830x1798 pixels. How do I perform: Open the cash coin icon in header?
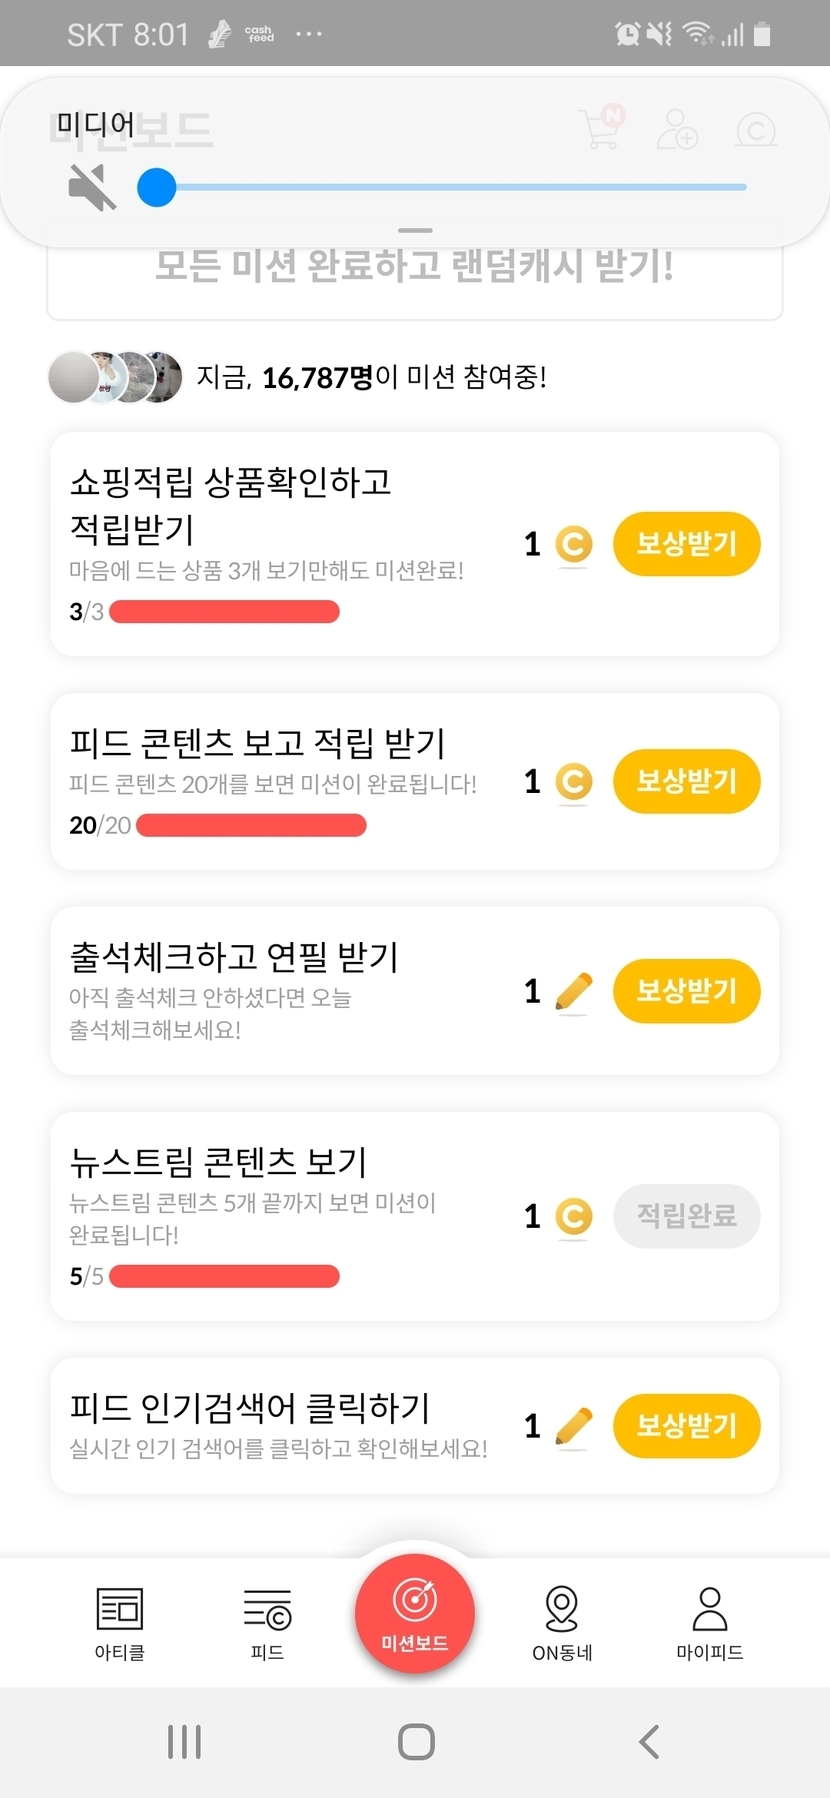756,130
